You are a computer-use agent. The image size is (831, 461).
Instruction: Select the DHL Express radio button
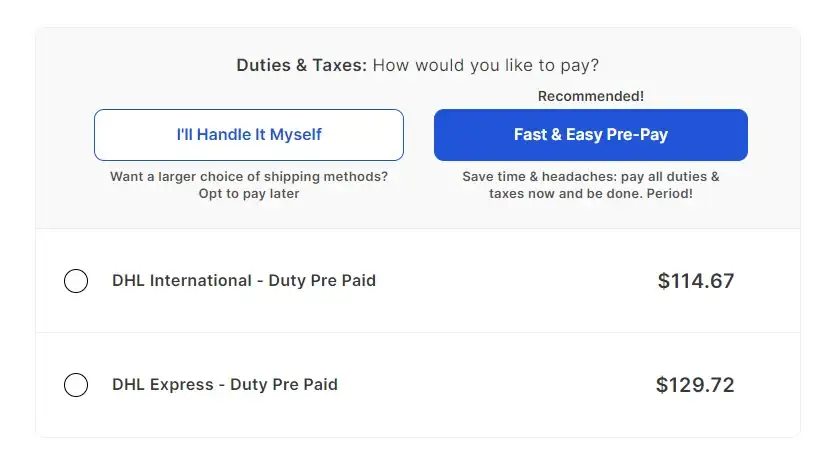click(76, 385)
